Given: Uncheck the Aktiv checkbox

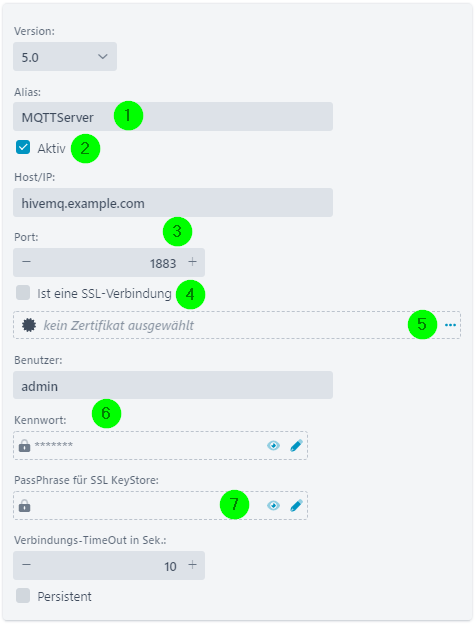Looking at the screenshot, I should [x=23, y=147].
